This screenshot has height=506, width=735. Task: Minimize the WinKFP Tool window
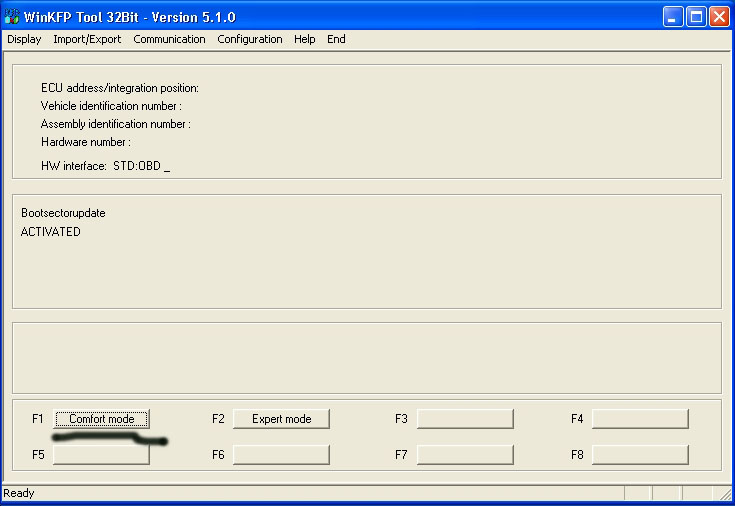(x=673, y=17)
